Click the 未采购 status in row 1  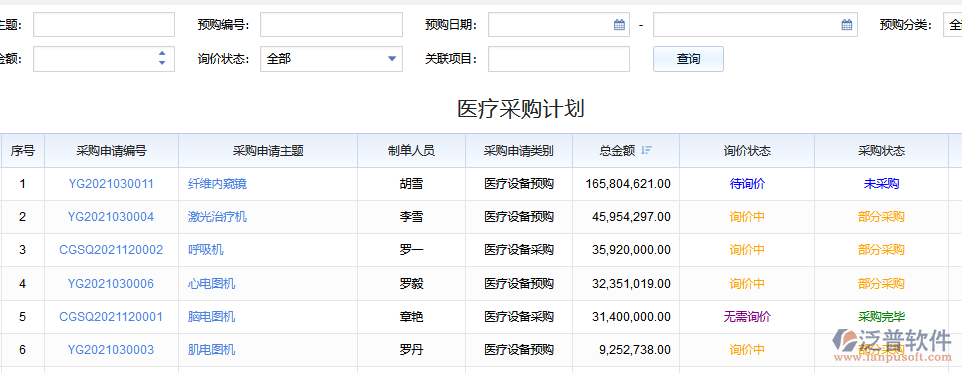[882, 183]
